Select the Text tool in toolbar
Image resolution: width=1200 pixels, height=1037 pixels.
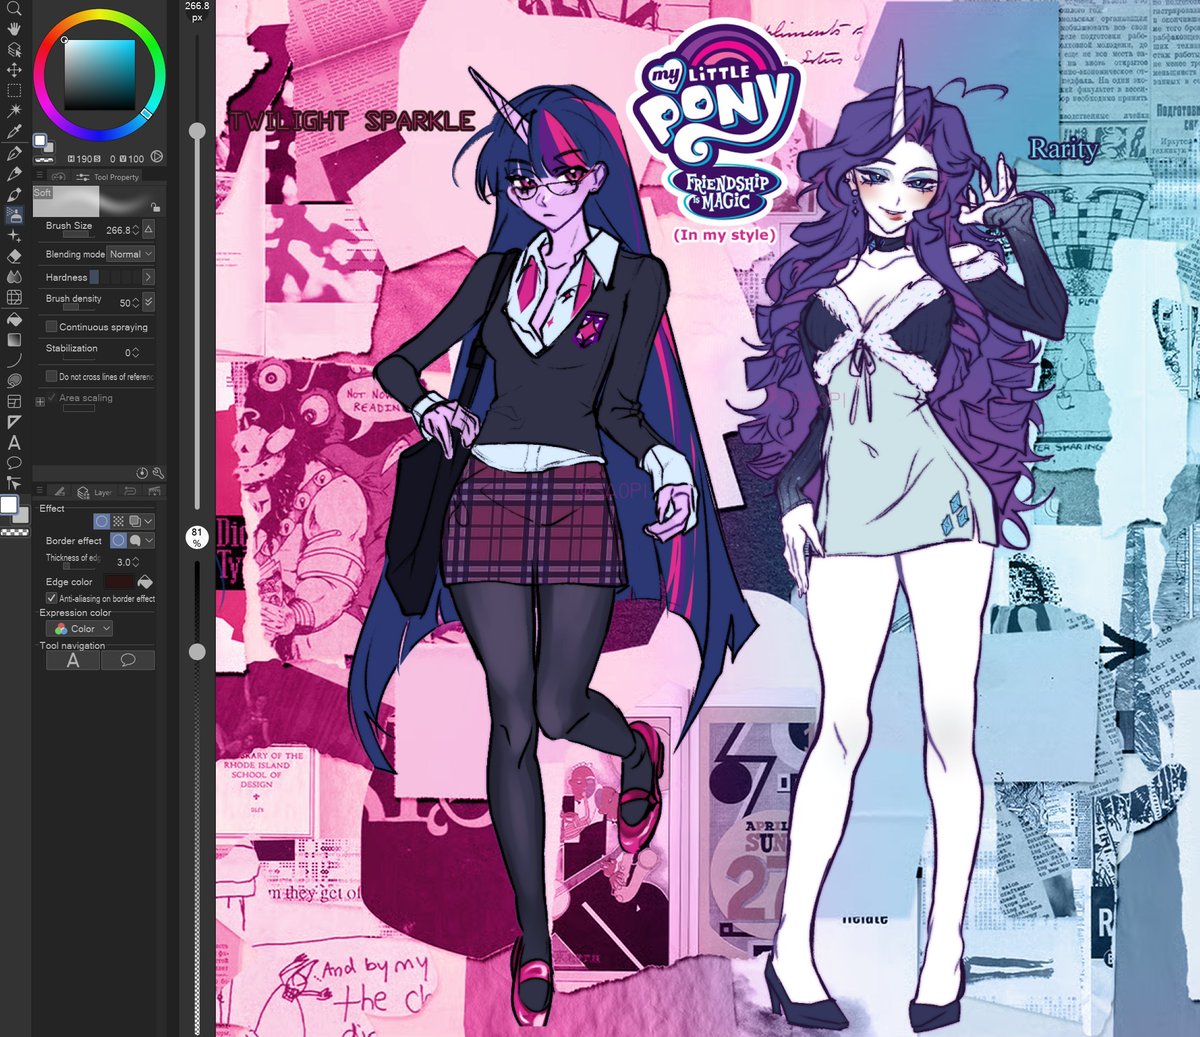pyautogui.click(x=14, y=442)
